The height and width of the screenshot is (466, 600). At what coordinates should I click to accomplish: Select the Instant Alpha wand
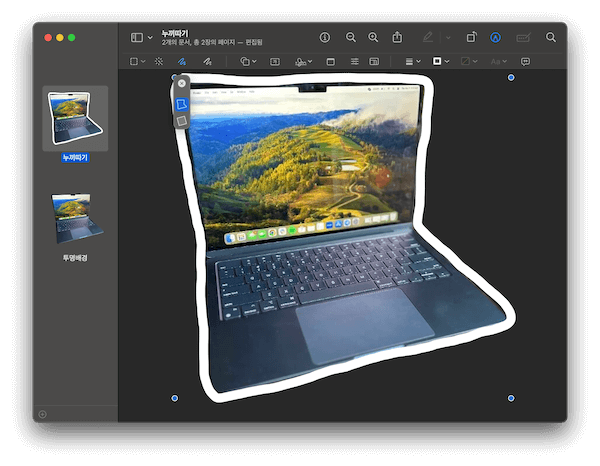pyautogui.click(x=159, y=61)
